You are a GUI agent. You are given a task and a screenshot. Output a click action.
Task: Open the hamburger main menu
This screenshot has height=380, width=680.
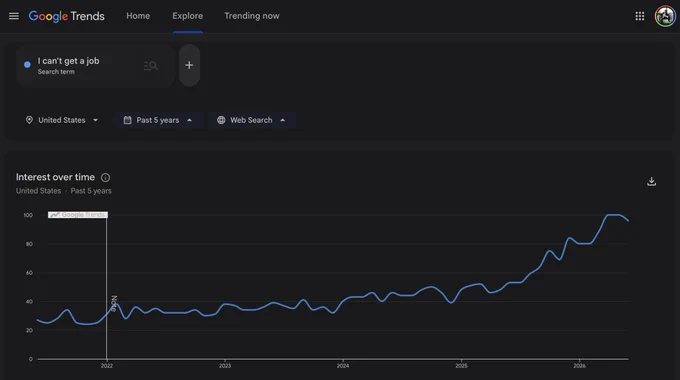pos(14,16)
